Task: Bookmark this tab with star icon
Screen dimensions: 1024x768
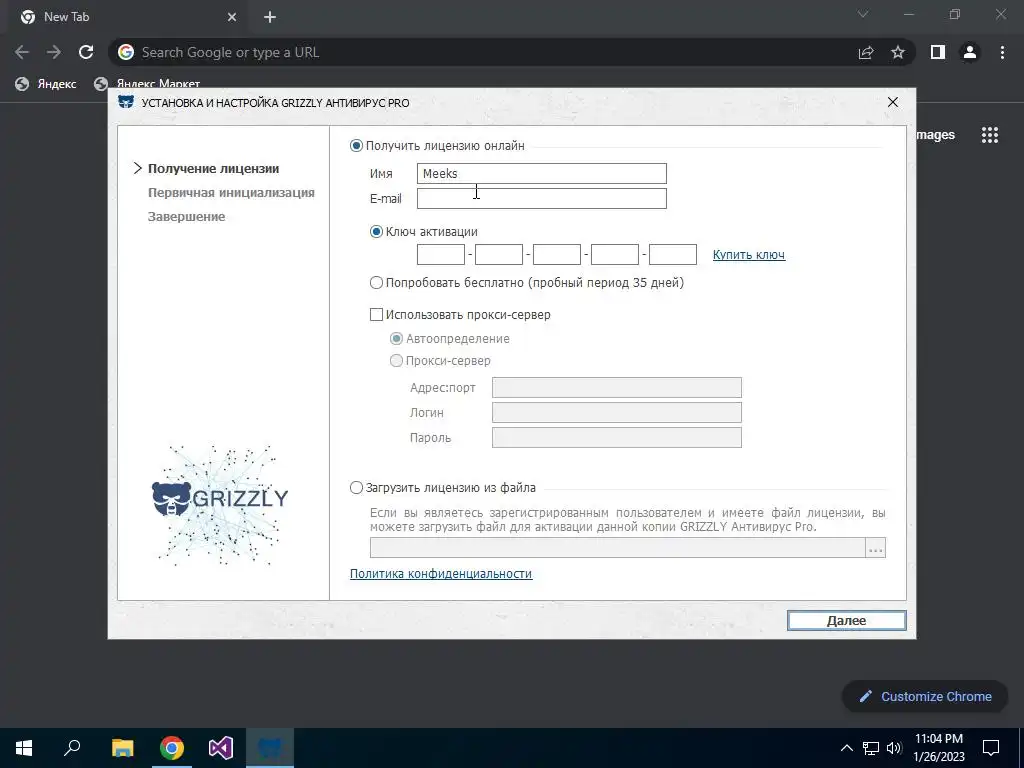Action: coord(898,52)
